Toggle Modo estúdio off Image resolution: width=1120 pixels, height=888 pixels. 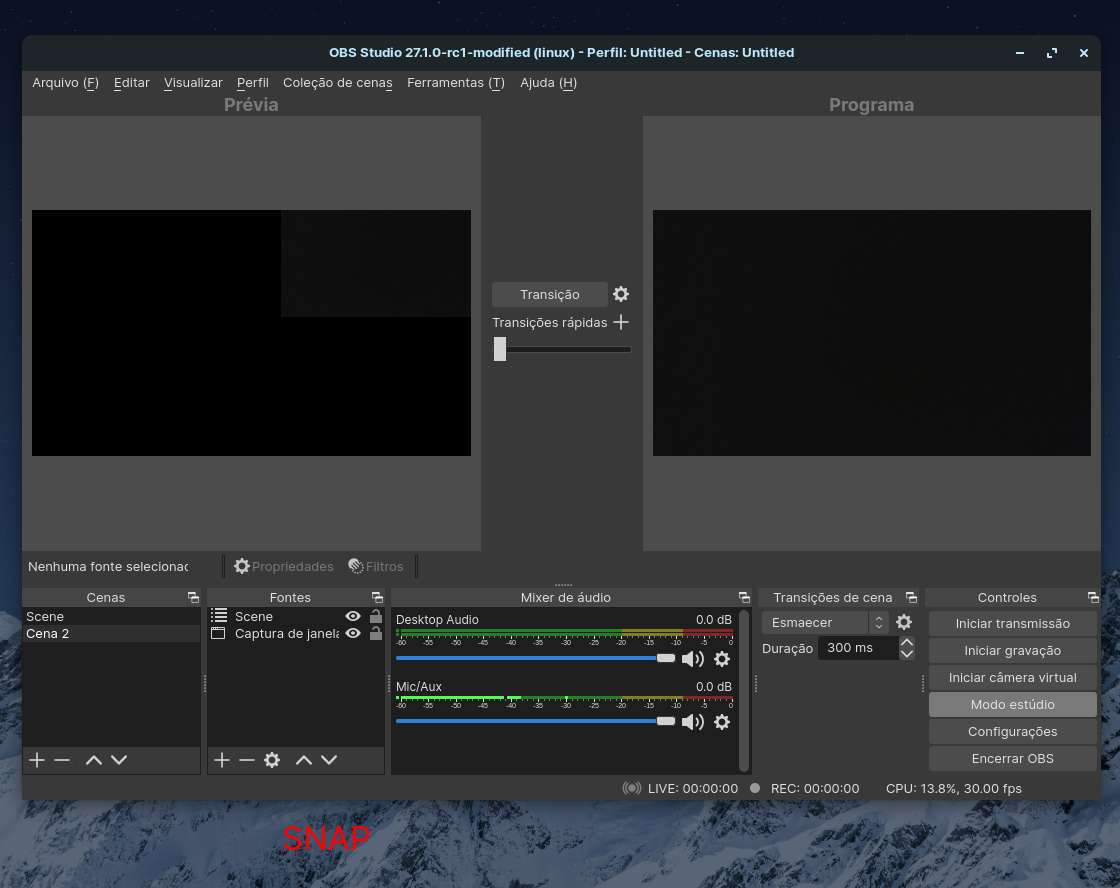click(x=1012, y=704)
